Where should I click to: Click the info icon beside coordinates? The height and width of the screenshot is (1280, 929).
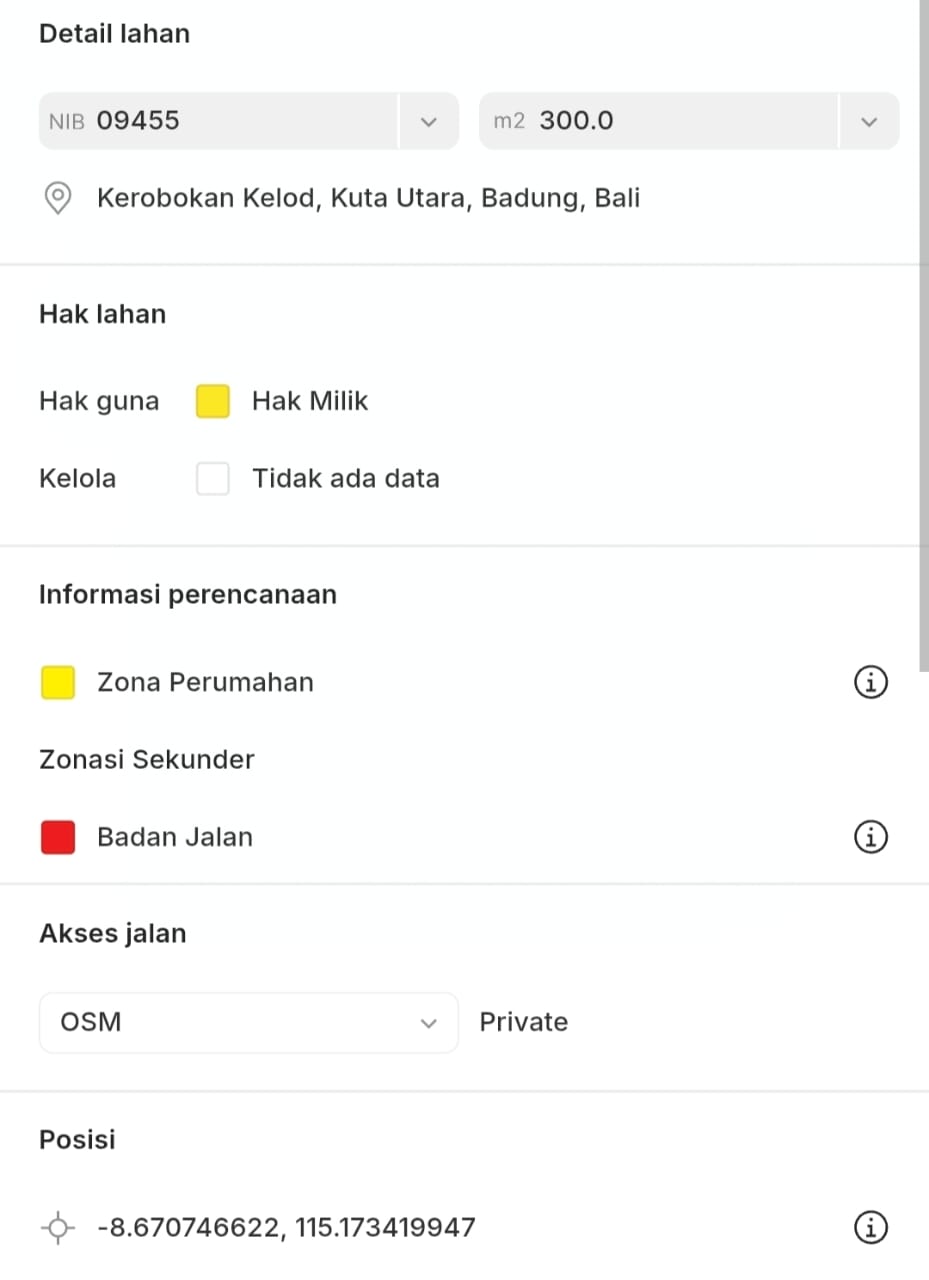871,1227
